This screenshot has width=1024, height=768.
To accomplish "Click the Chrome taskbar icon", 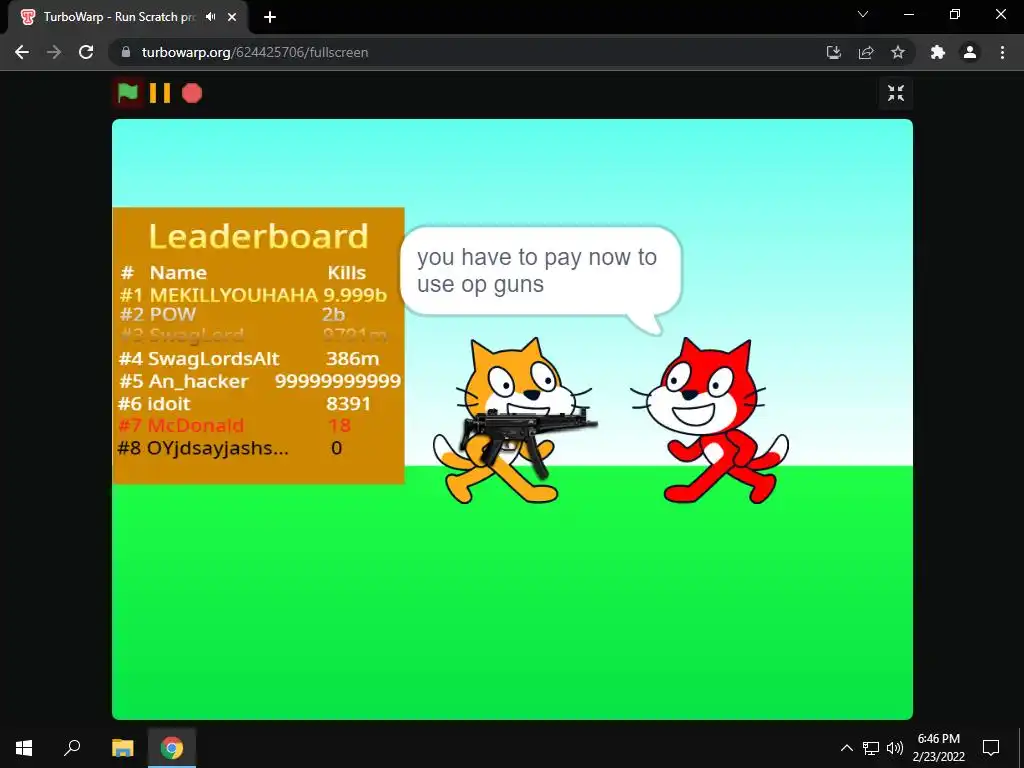I will (172, 748).
